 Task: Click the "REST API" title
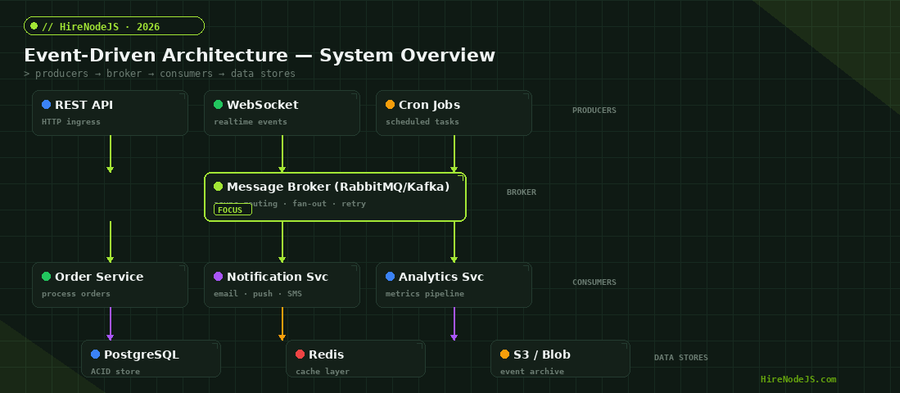[84, 105]
